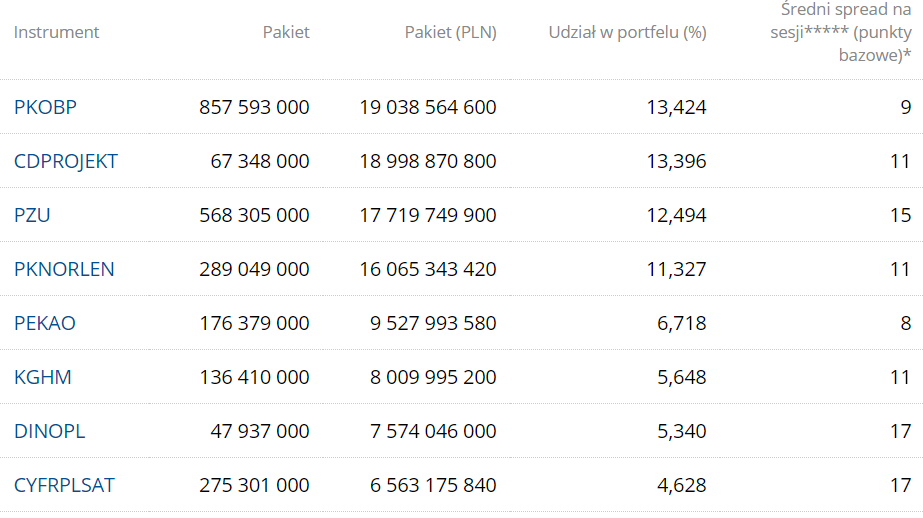This screenshot has height=518, width=923.
Task: Click the Udział w portfelu (%) header
Action: tap(627, 32)
